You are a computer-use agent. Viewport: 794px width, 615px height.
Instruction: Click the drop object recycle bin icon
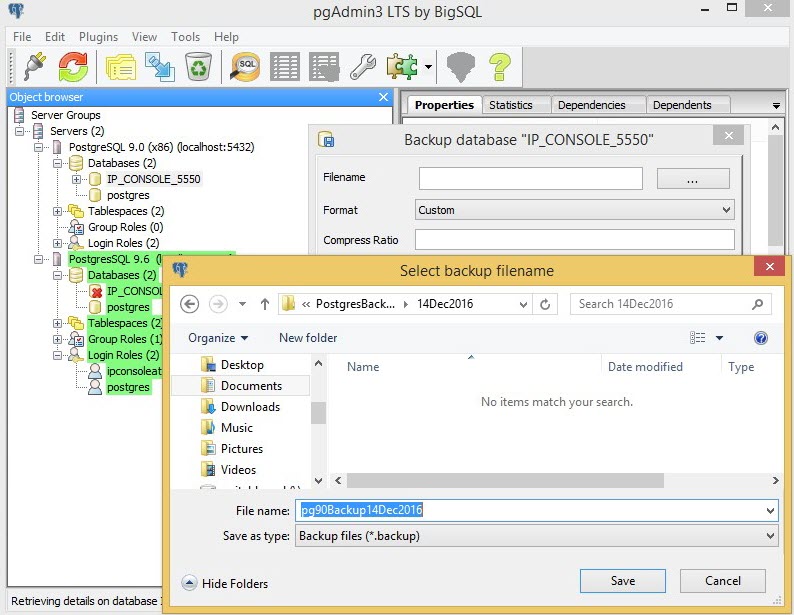tap(198, 67)
